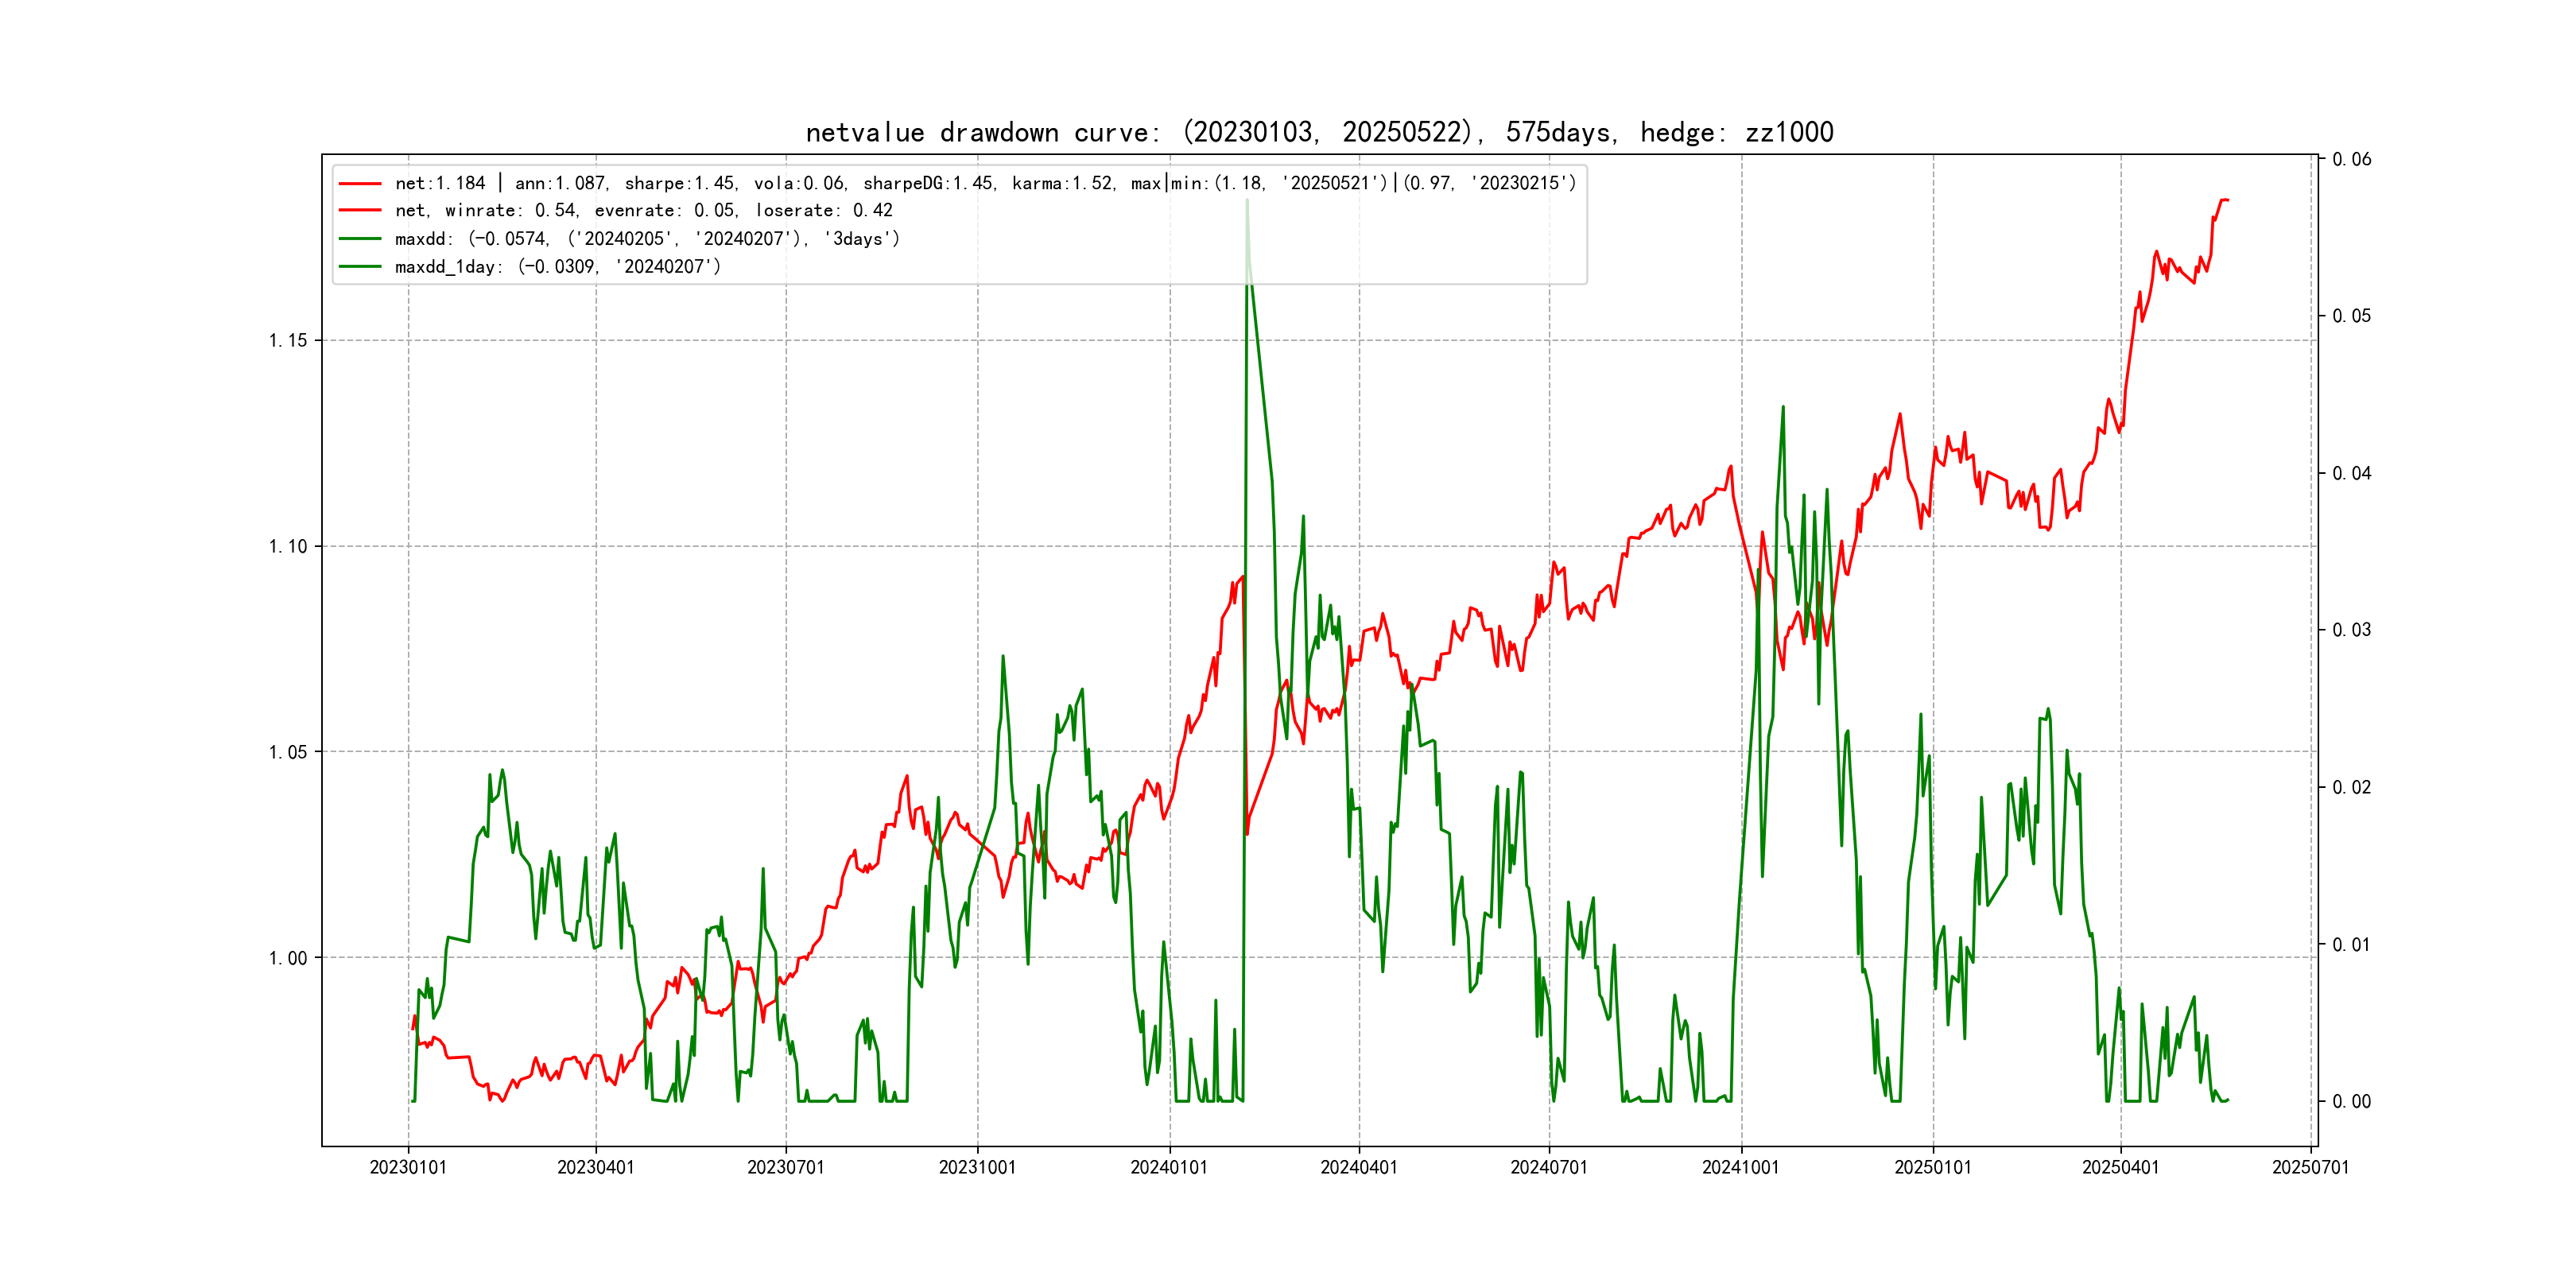Viewport: 2576px width, 1288px height.
Task: Click the 20240401 x-axis date label
Action: point(1359,1167)
